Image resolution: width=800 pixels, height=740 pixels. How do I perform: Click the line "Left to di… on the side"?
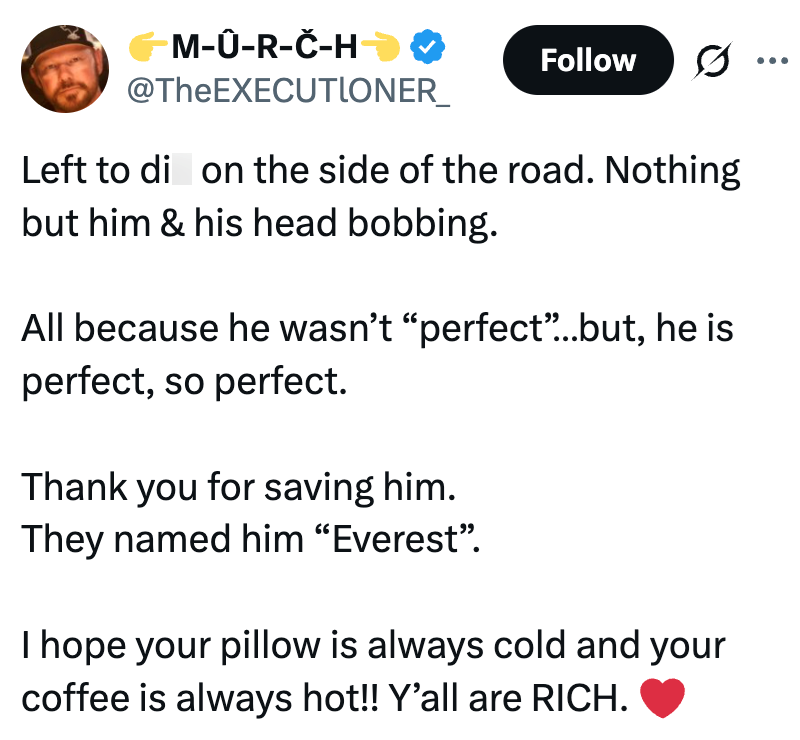coord(380,171)
